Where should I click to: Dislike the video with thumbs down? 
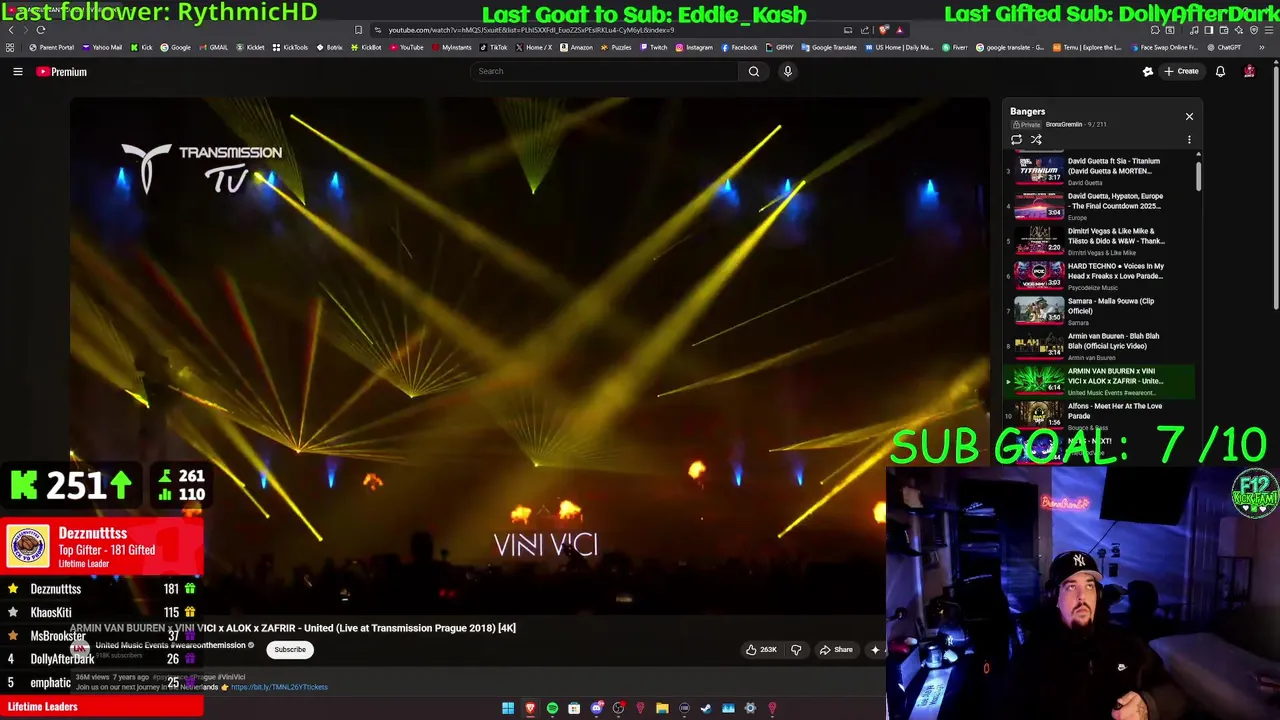click(x=796, y=650)
